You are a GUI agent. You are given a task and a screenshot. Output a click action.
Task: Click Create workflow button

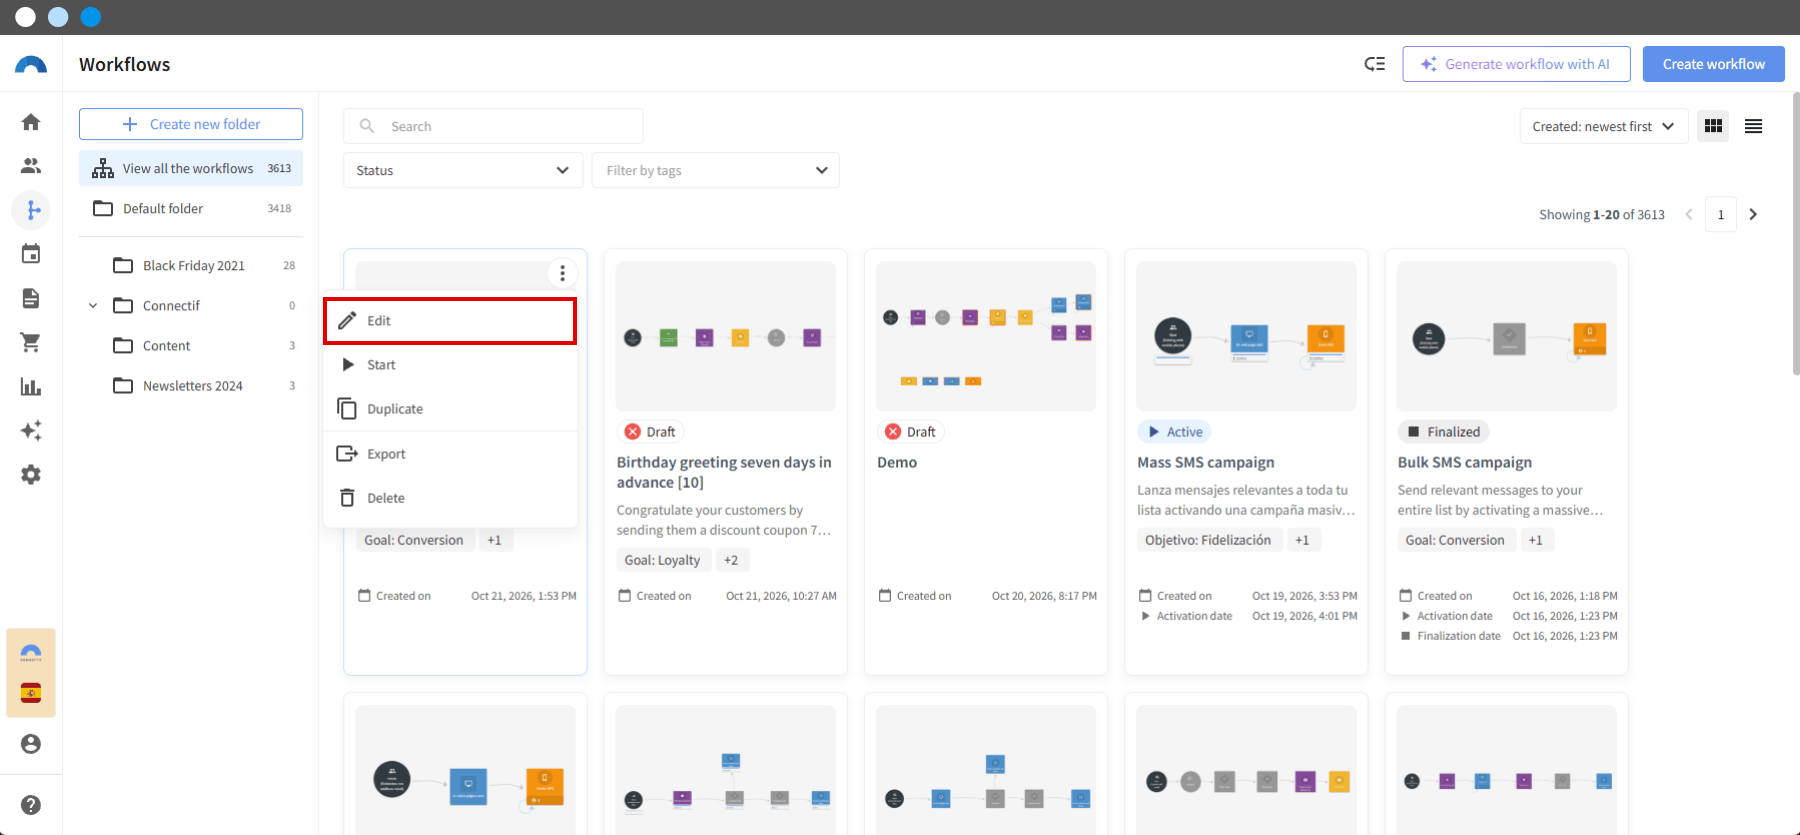pyautogui.click(x=1714, y=64)
